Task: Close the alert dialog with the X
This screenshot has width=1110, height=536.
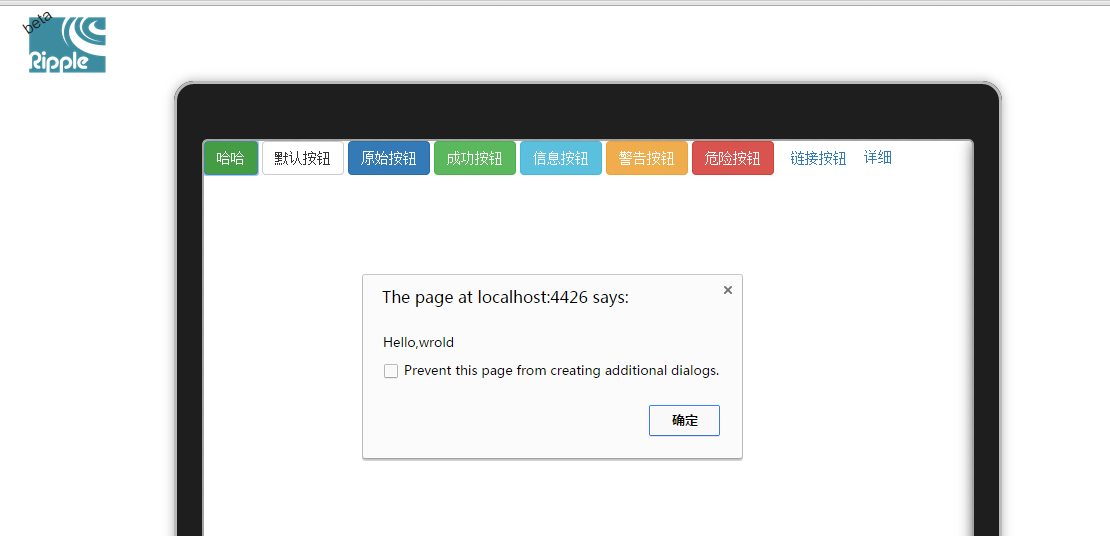Action: coord(728,290)
